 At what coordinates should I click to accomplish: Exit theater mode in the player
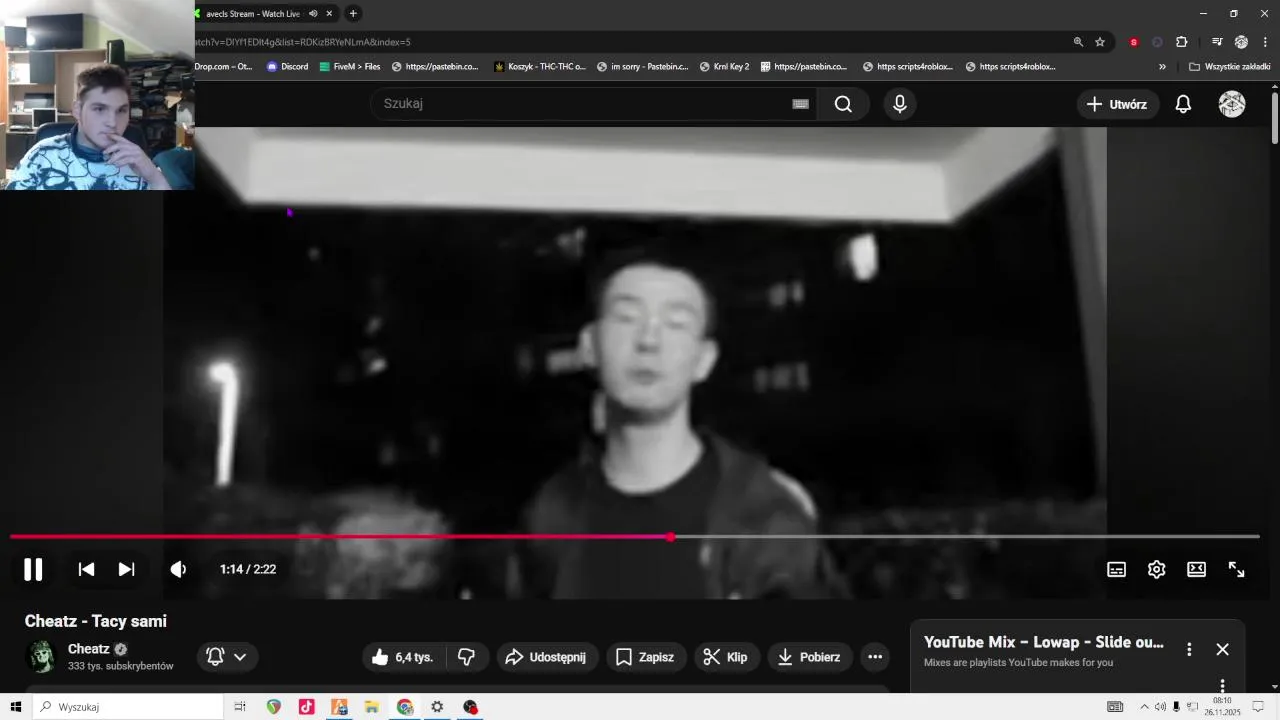click(x=1196, y=569)
